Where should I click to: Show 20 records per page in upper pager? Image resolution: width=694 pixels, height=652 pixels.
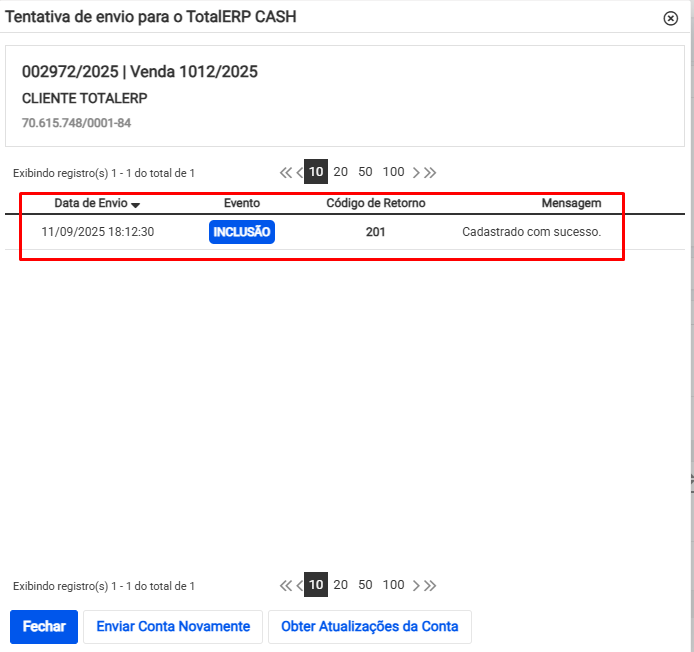click(x=340, y=171)
